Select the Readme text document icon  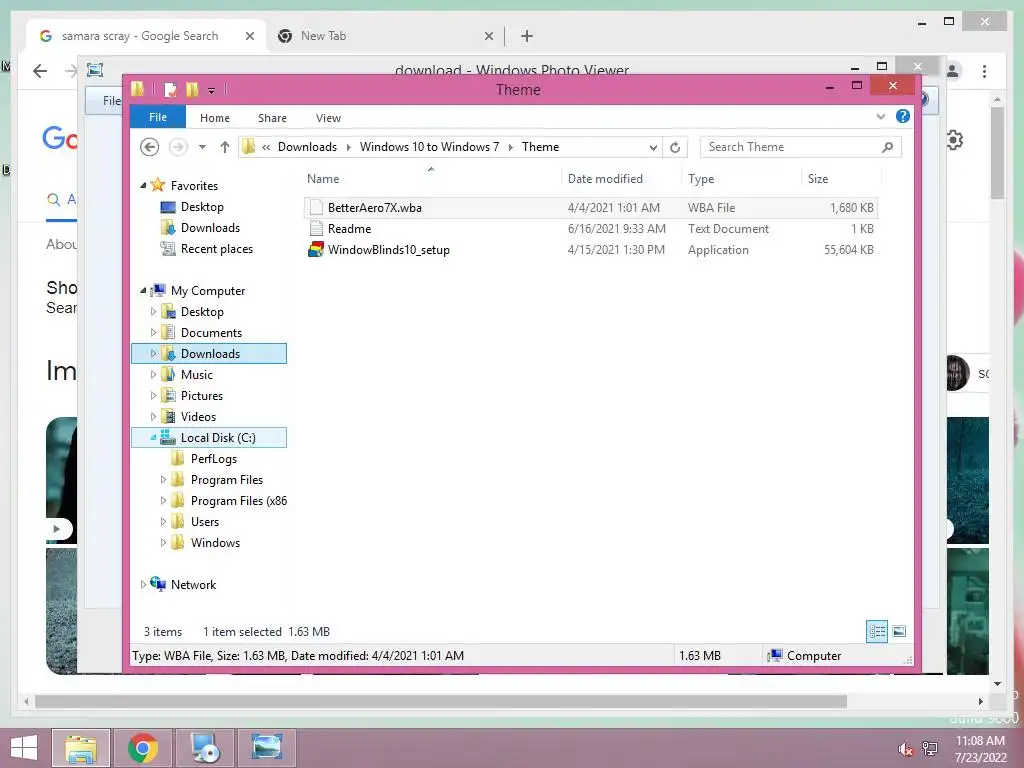tap(316, 229)
